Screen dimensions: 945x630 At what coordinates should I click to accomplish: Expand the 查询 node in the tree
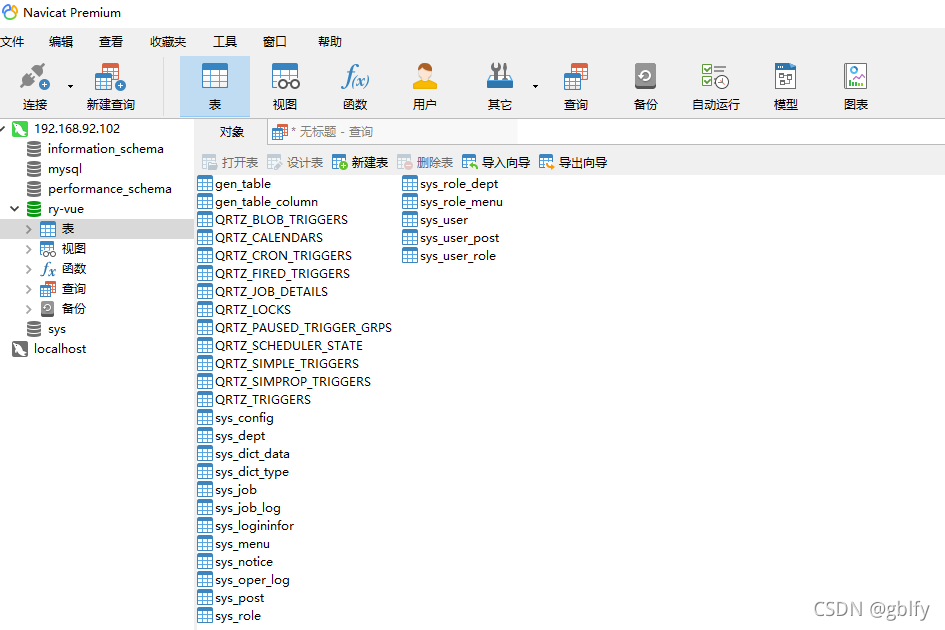pyautogui.click(x=28, y=289)
